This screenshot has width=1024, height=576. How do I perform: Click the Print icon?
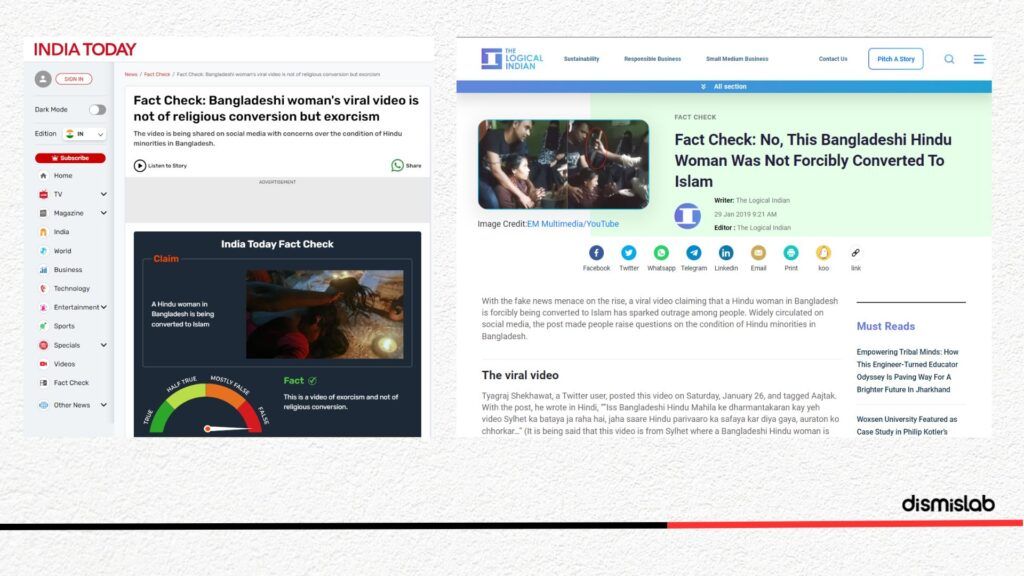(x=791, y=253)
